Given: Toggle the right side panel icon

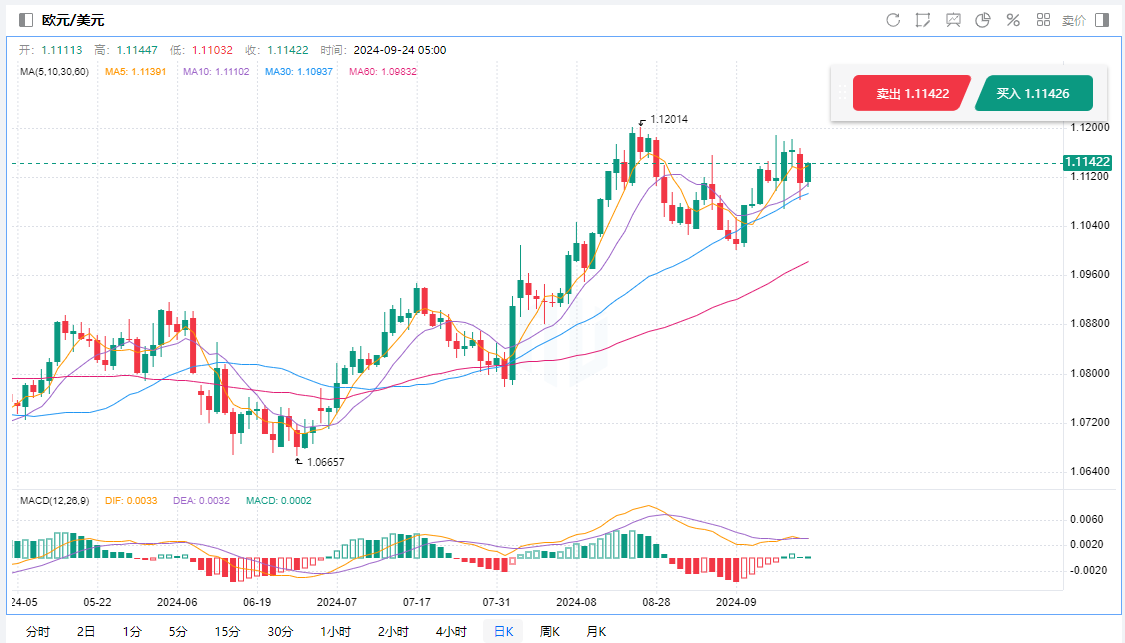Looking at the screenshot, I should [1102, 20].
